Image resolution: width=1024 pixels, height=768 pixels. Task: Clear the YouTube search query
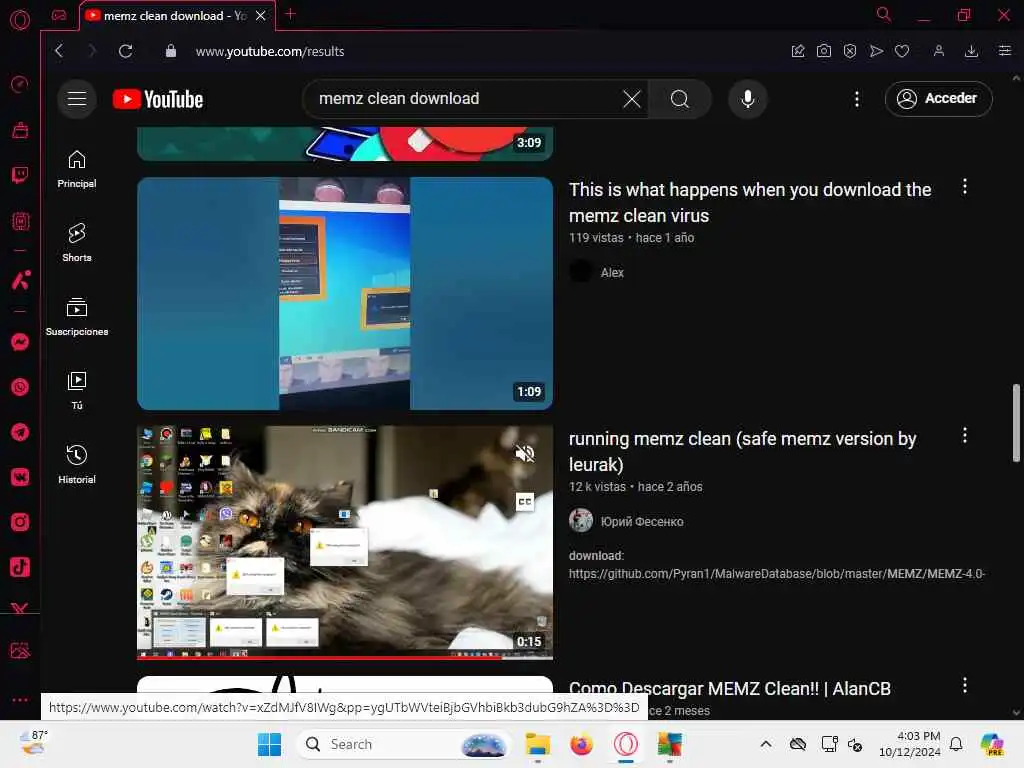click(x=632, y=99)
